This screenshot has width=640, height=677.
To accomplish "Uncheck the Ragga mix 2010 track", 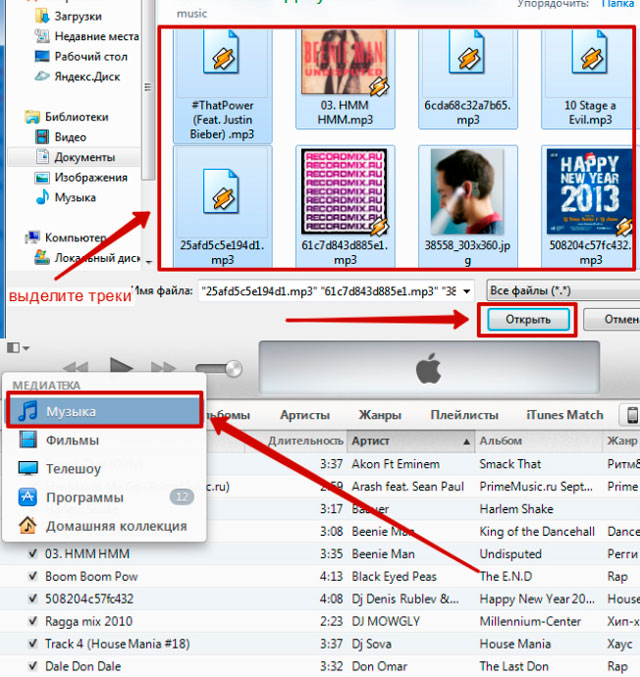I will (33, 622).
